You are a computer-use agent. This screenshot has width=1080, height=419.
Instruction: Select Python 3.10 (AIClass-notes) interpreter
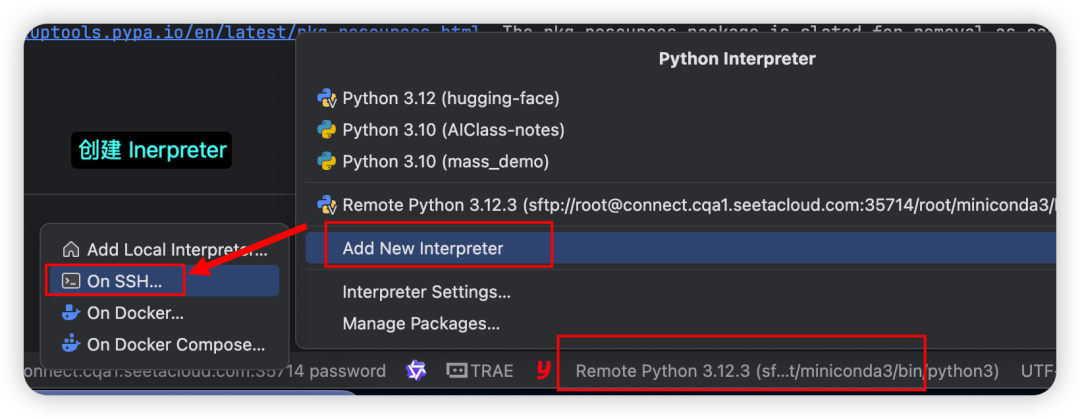[453, 130]
